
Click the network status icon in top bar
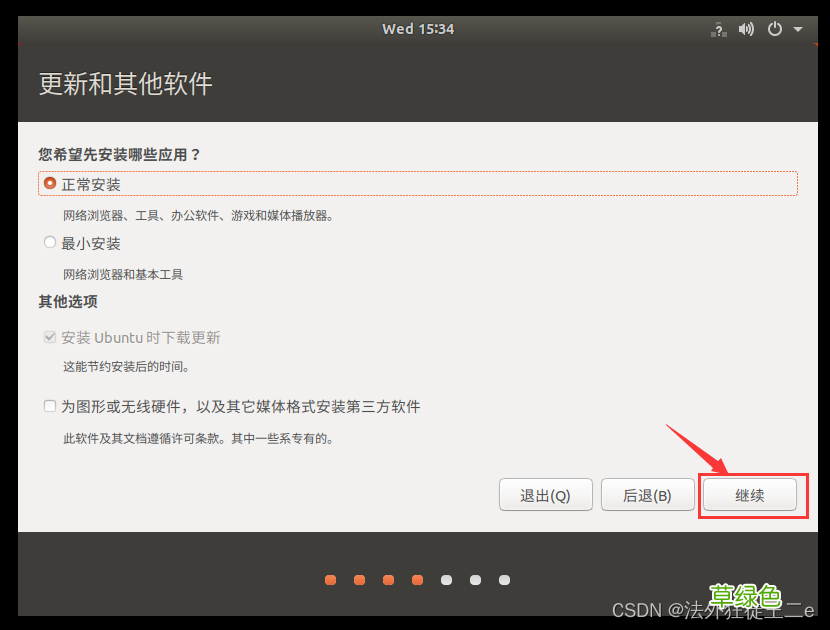point(718,29)
